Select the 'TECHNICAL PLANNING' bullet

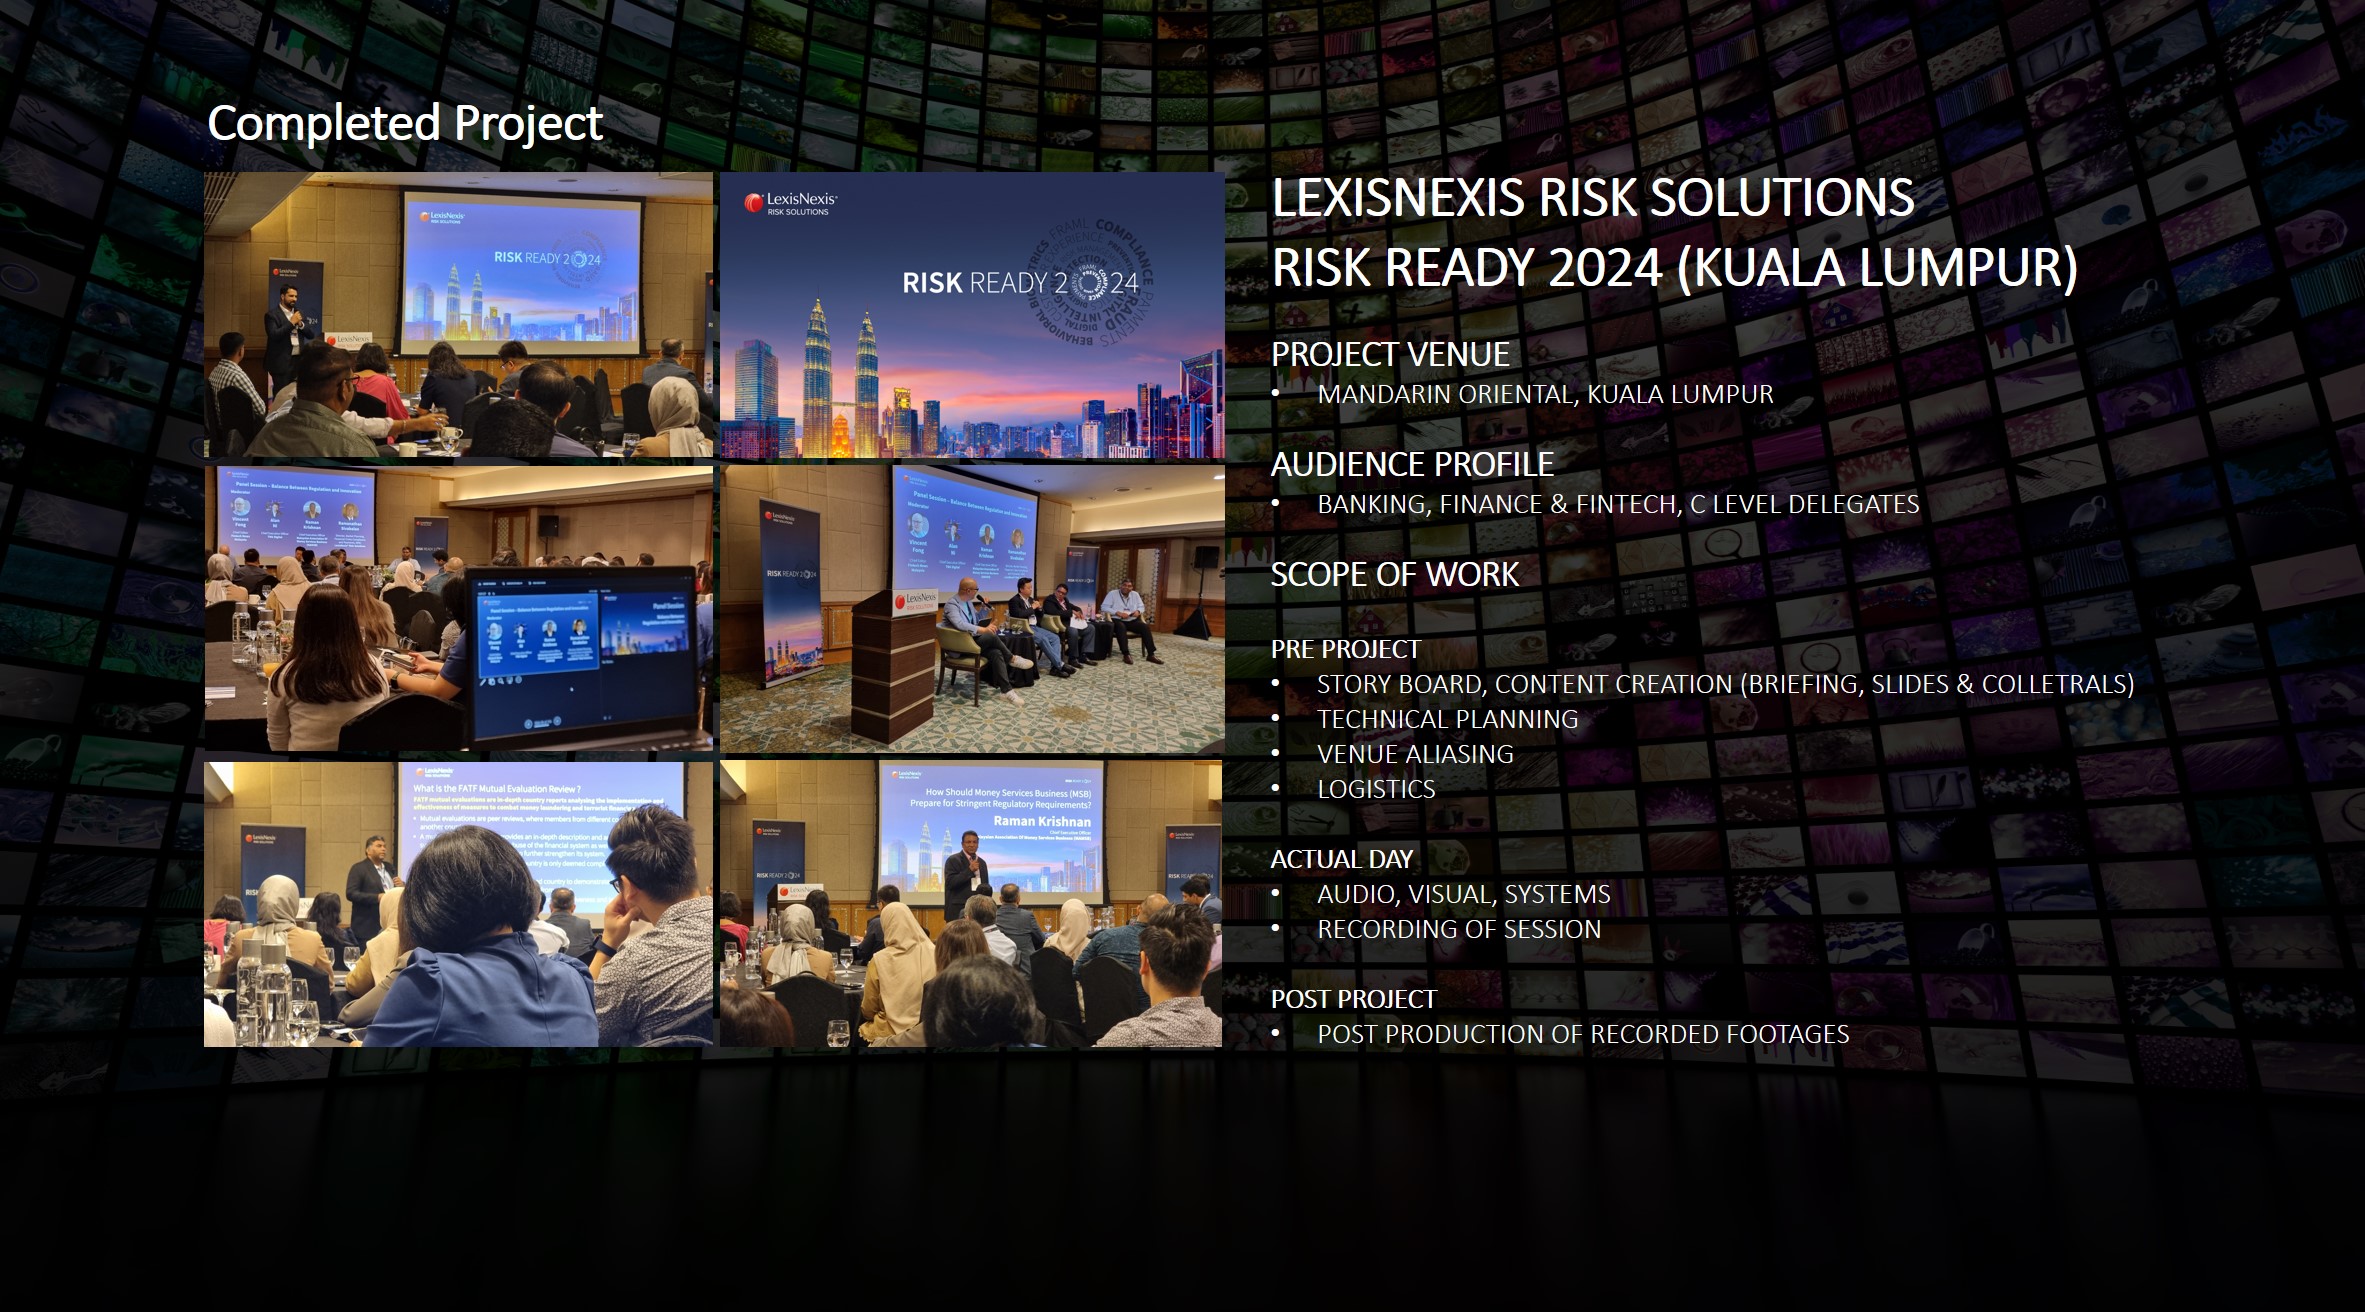point(1447,719)
